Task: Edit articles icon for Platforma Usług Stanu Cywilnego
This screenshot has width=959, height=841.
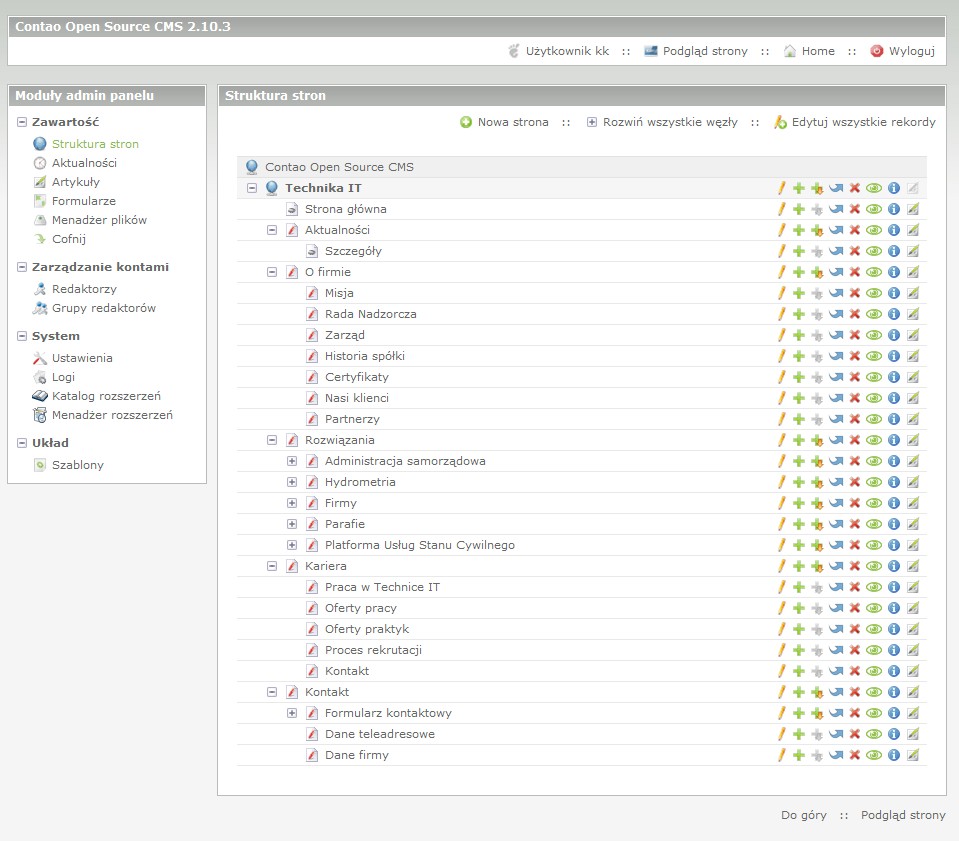Action: pyautogui.click(x=913, y=545)
